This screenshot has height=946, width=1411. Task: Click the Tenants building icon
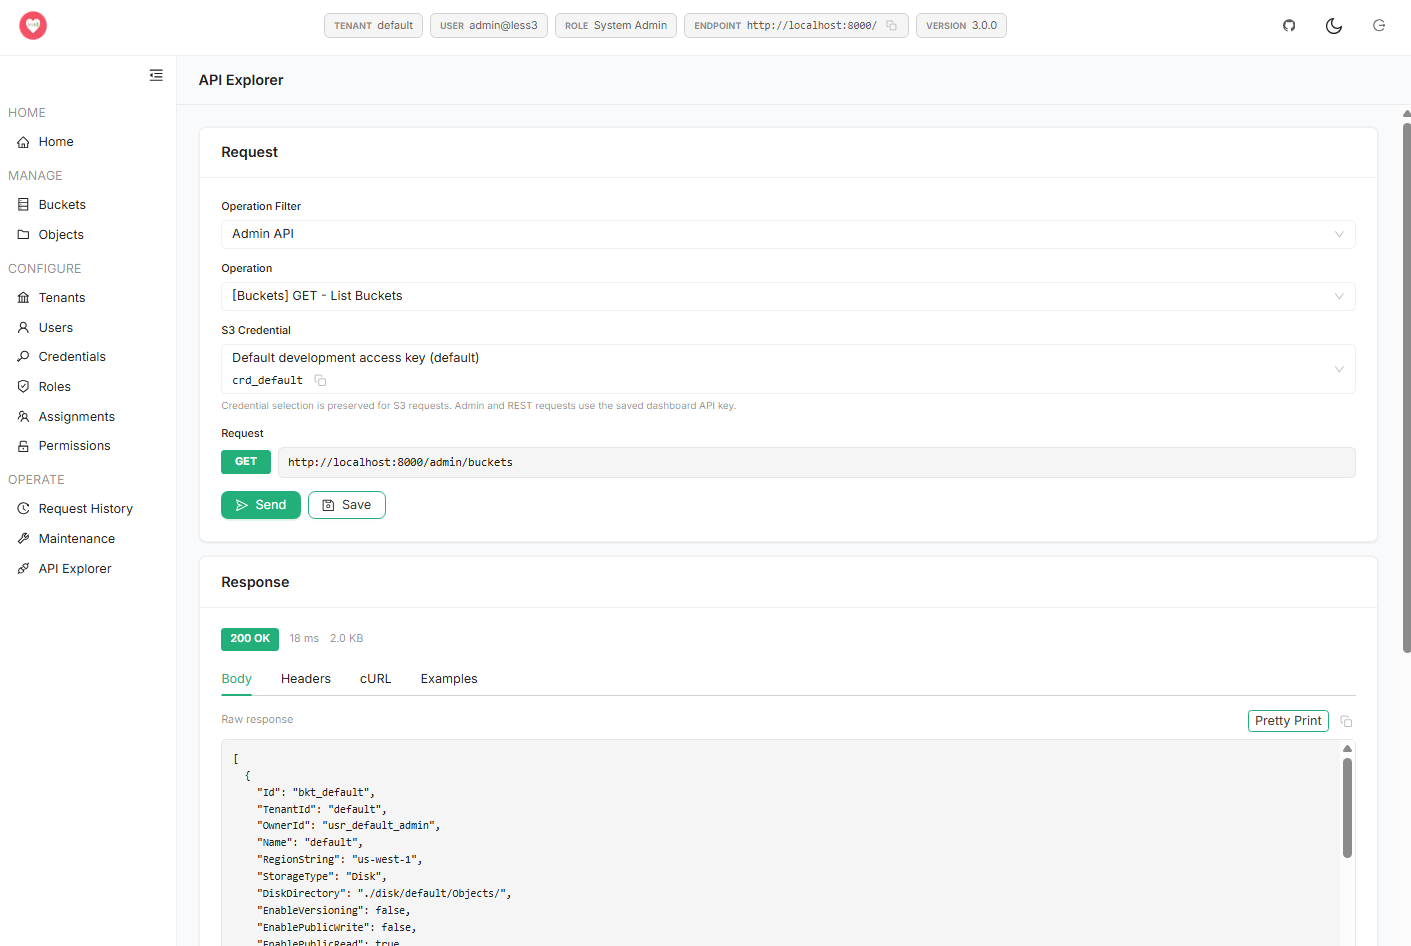[23, 297]
